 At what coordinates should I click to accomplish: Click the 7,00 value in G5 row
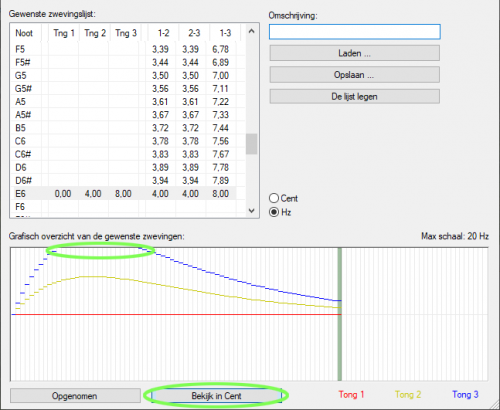coord(220,75)
